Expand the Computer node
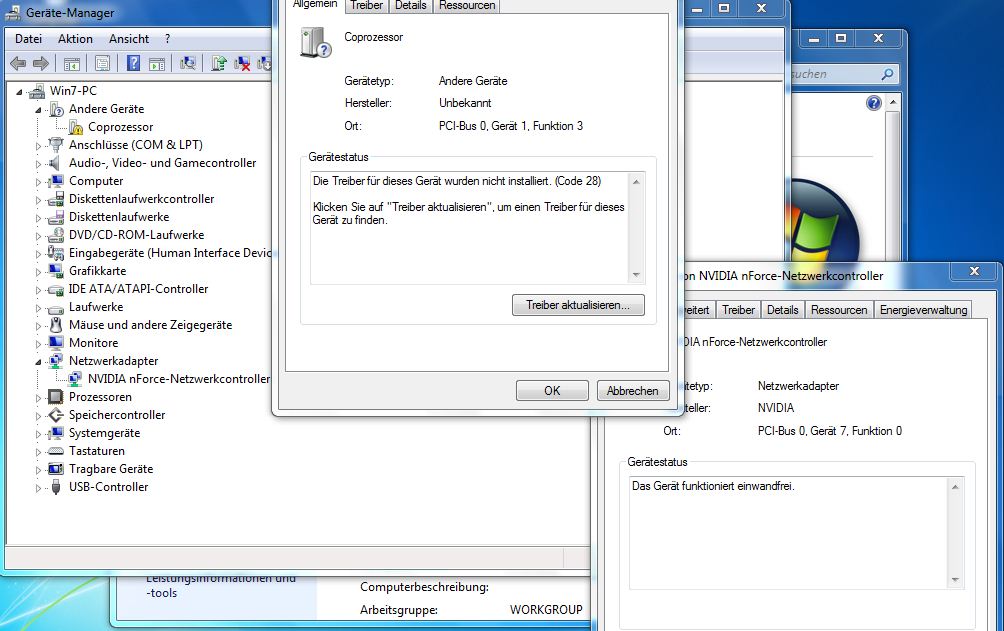Viewport: 1004px width, 631px height. tap(38, 181)
